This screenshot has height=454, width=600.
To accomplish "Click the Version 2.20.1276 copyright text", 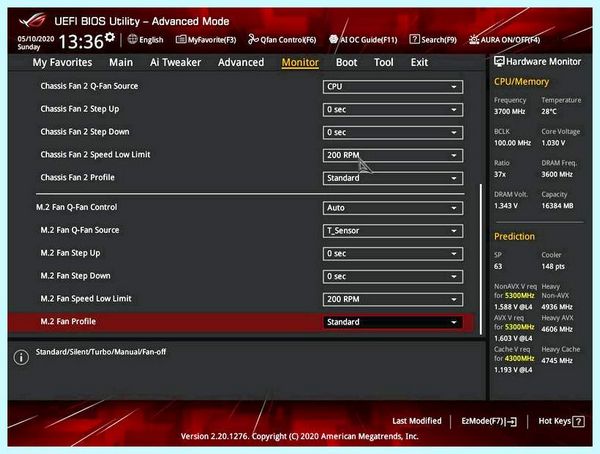I will (x=299, y=436).
